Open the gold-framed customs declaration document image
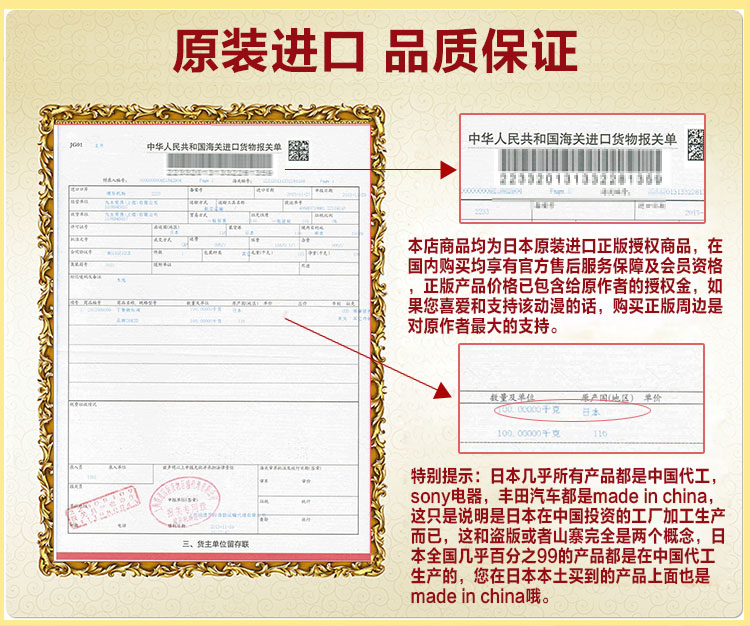Viewport: 750px width, 626px height. click(212, 341)
